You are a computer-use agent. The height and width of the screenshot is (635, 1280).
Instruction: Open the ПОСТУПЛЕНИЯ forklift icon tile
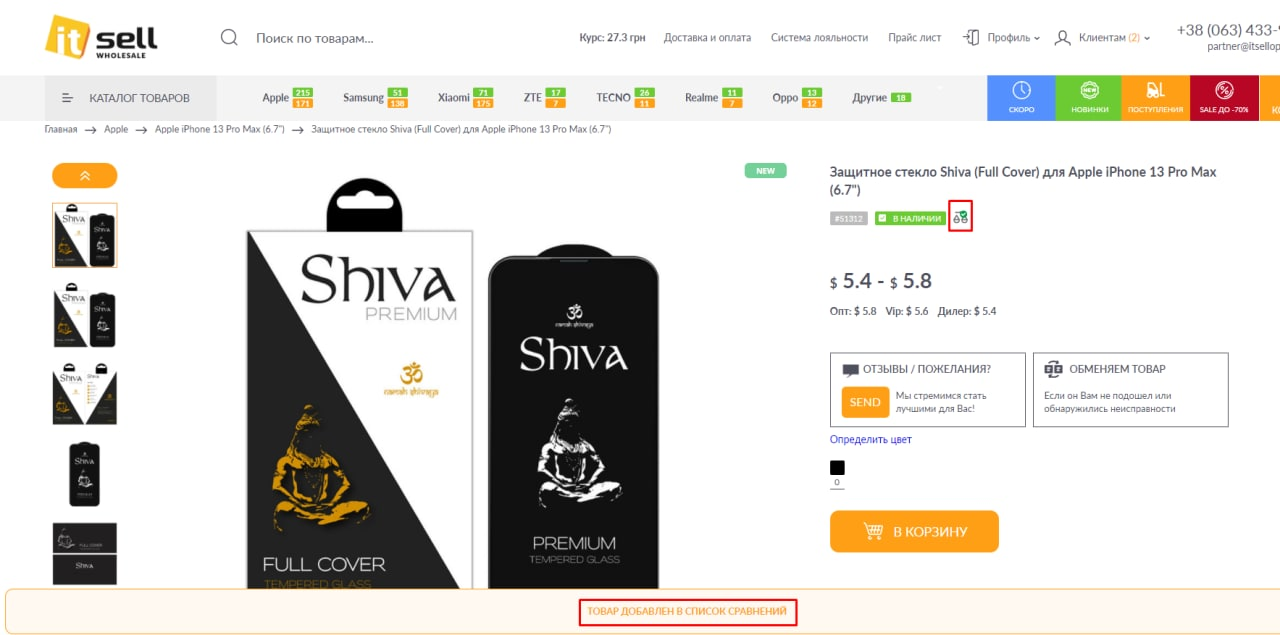click(x=1156, y=98)
